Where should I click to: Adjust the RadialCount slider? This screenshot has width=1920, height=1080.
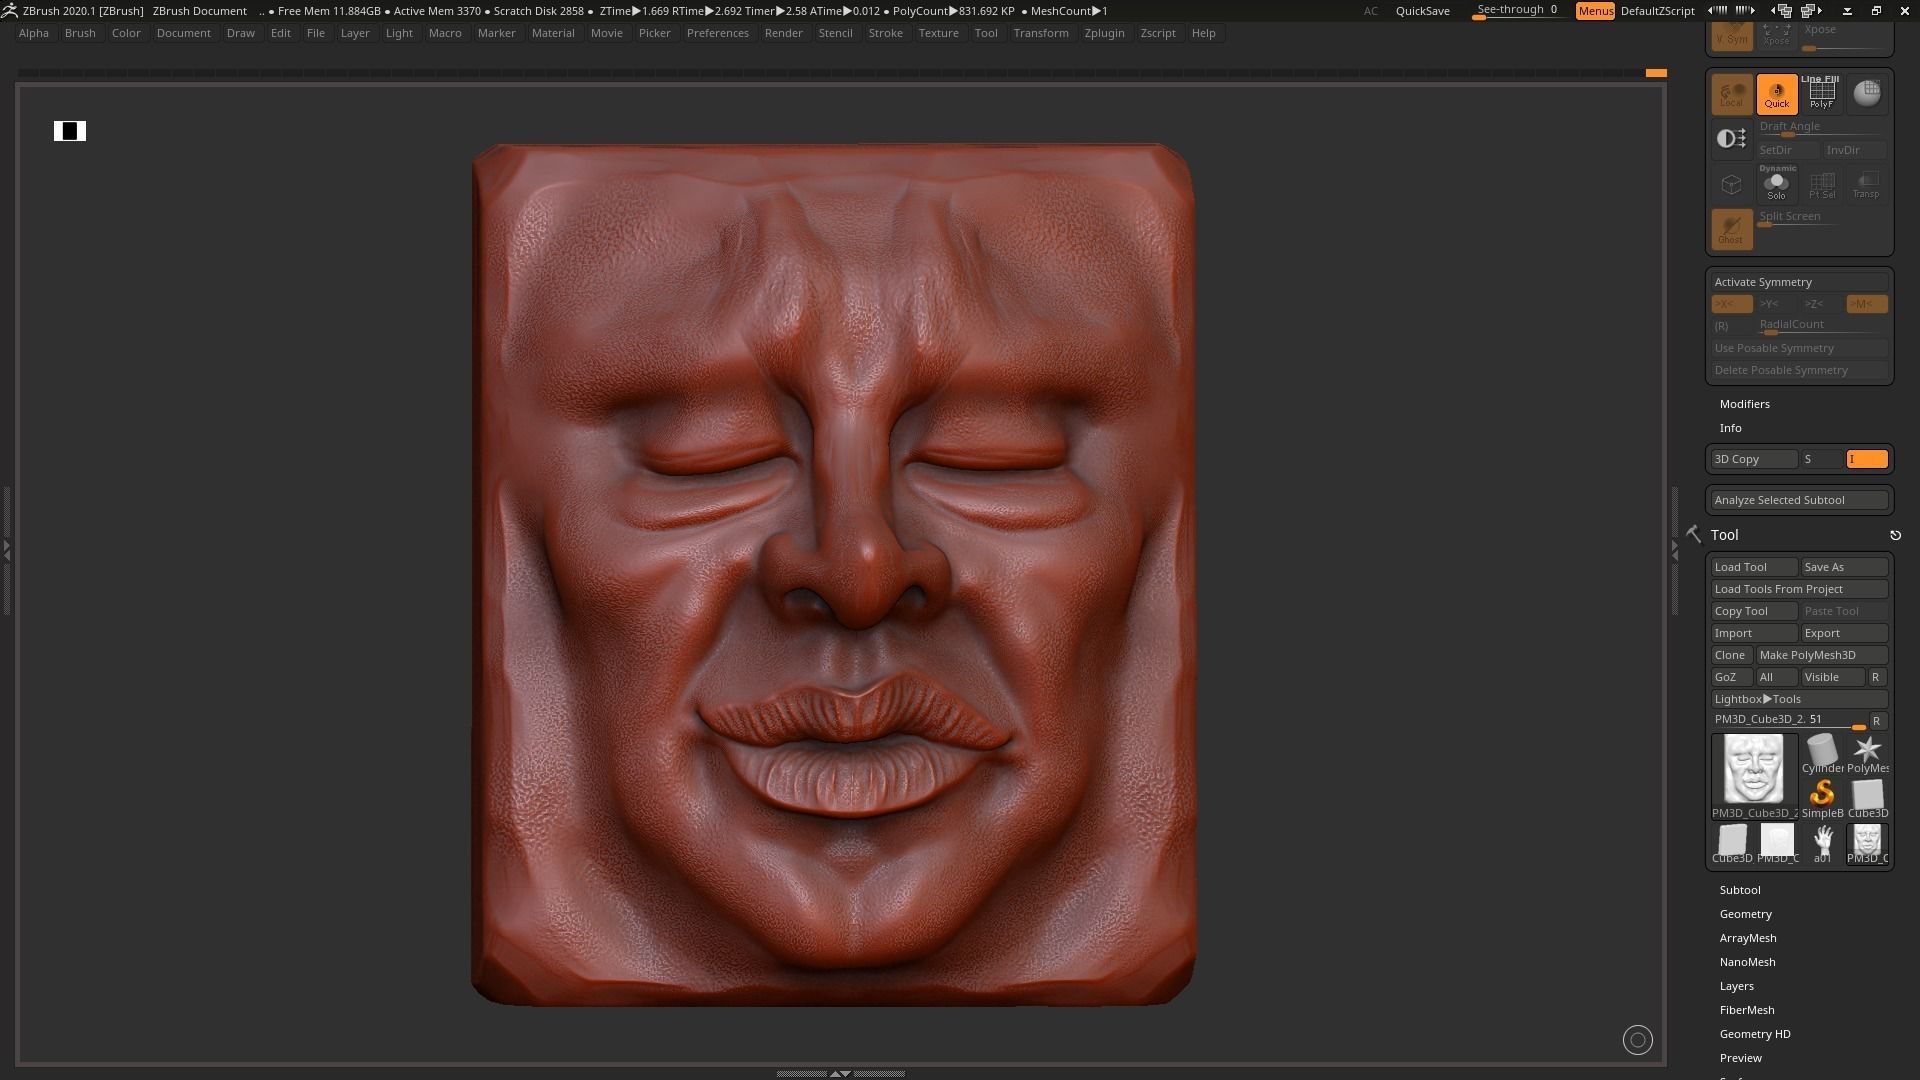click(1821, 326)
